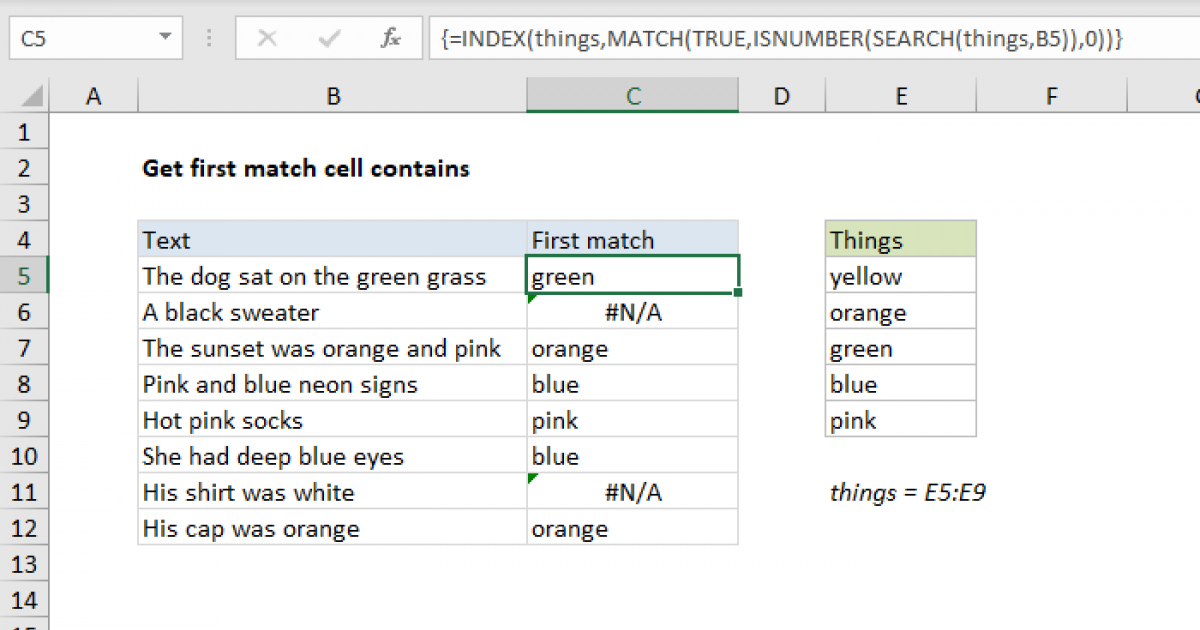Click the error indicator triangle in cell C6

tap(531, 296)
